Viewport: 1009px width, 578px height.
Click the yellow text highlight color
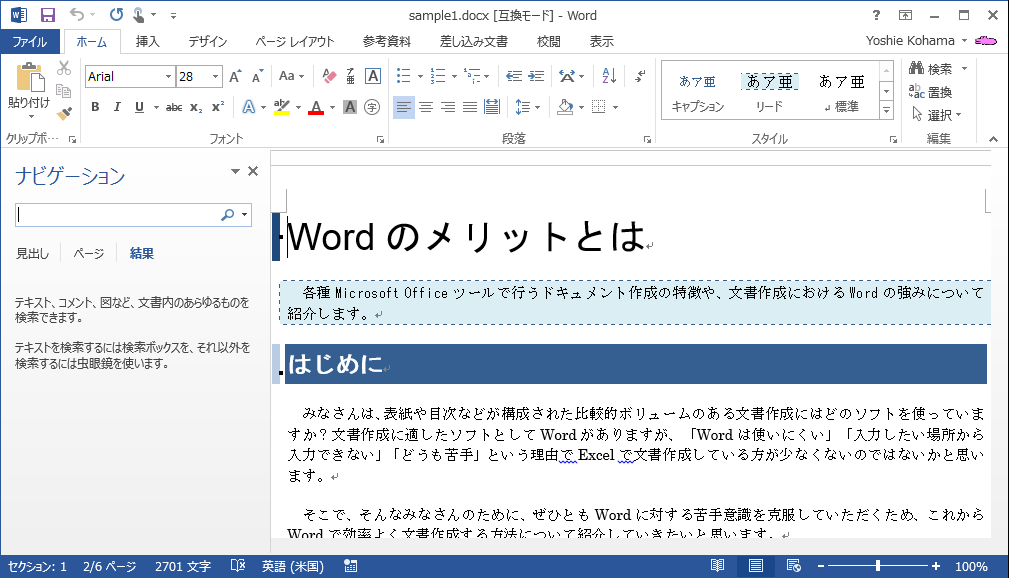[282, 107]
